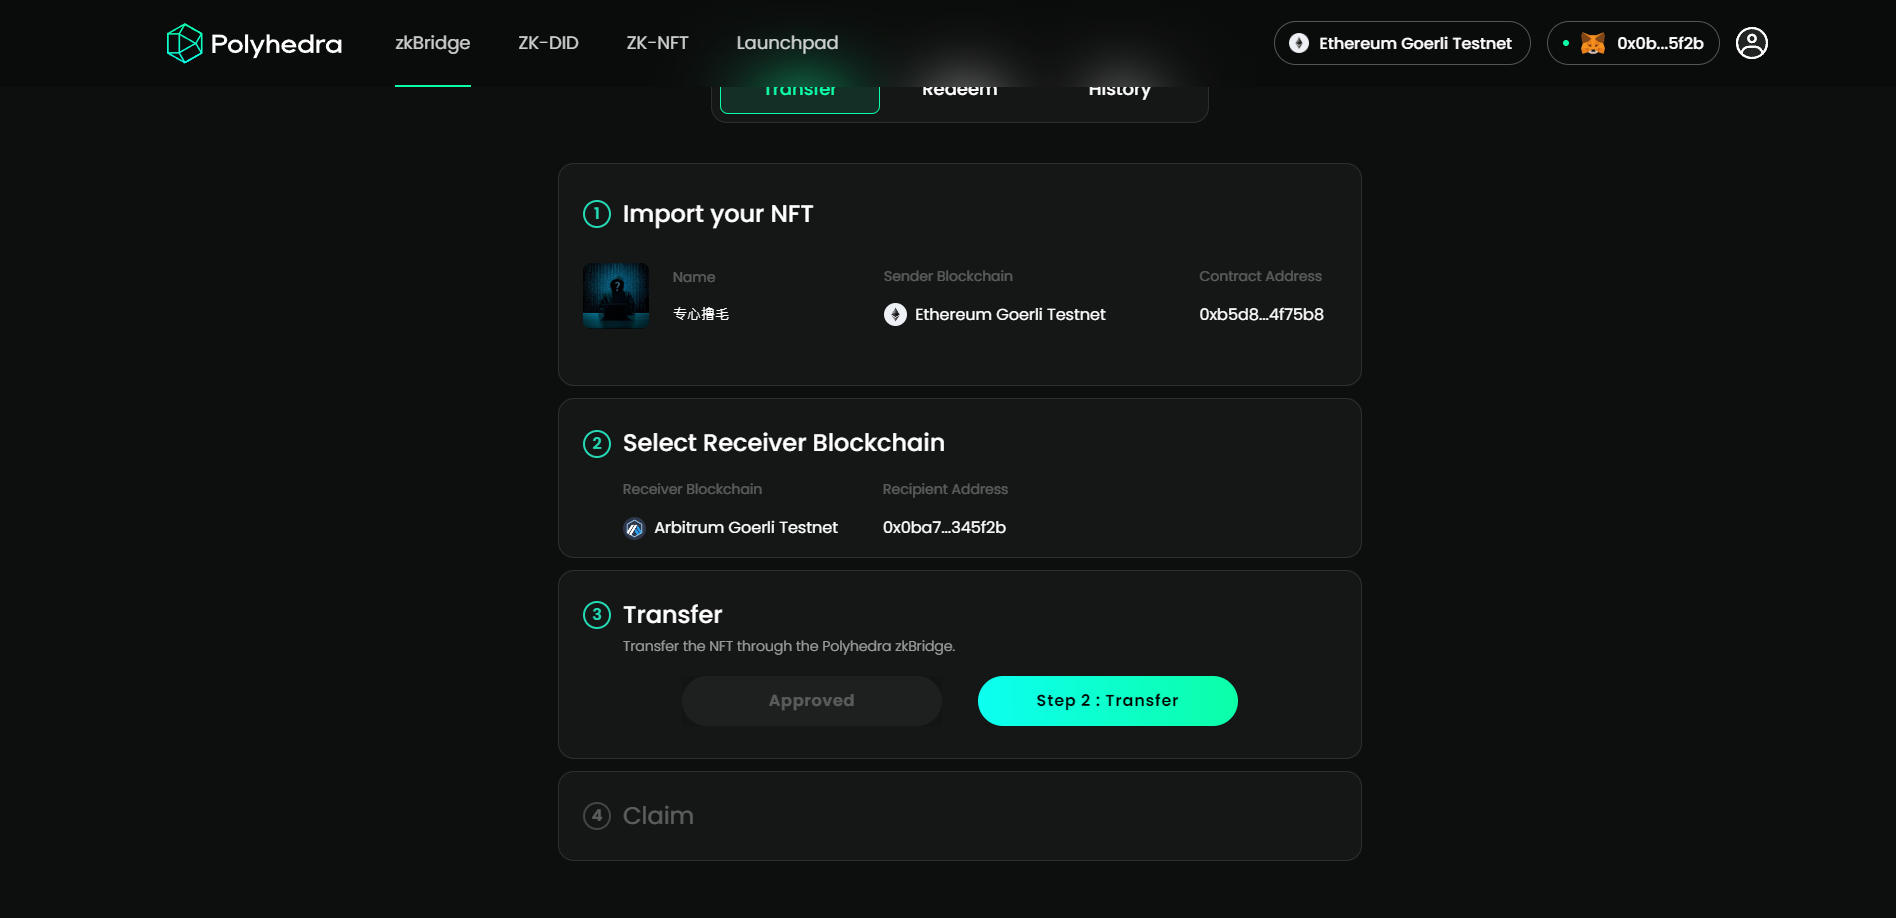Click the Step 2 : Transfer button

(1108, 701)
